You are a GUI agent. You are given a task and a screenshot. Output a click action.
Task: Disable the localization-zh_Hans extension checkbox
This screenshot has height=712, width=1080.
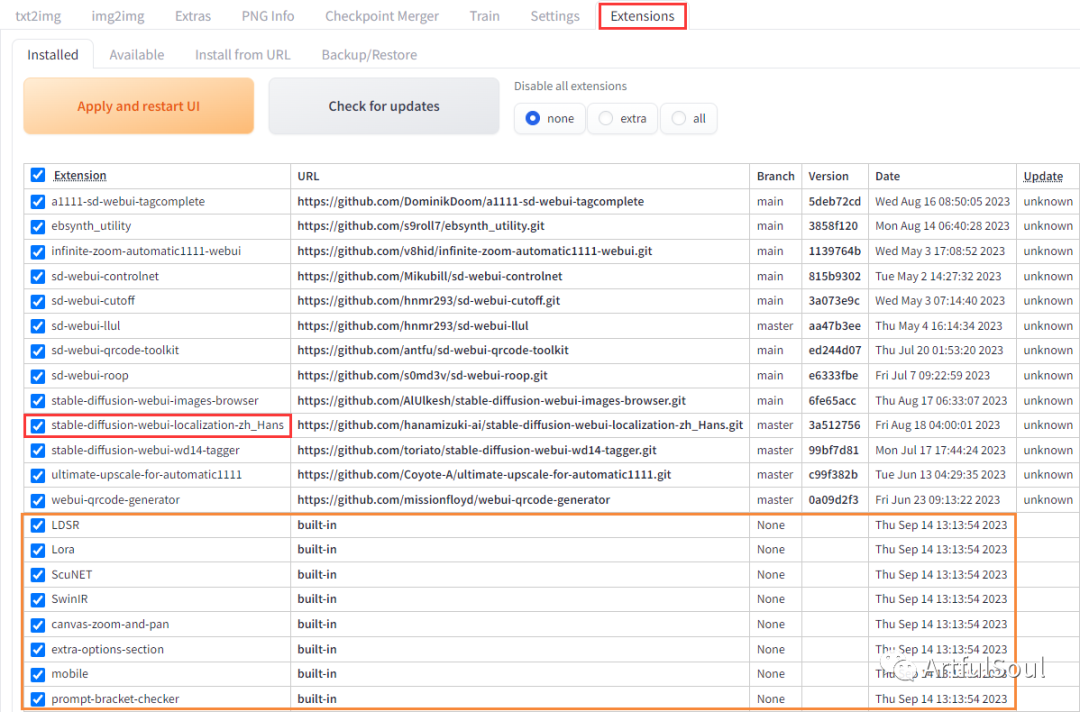(38, 426)
